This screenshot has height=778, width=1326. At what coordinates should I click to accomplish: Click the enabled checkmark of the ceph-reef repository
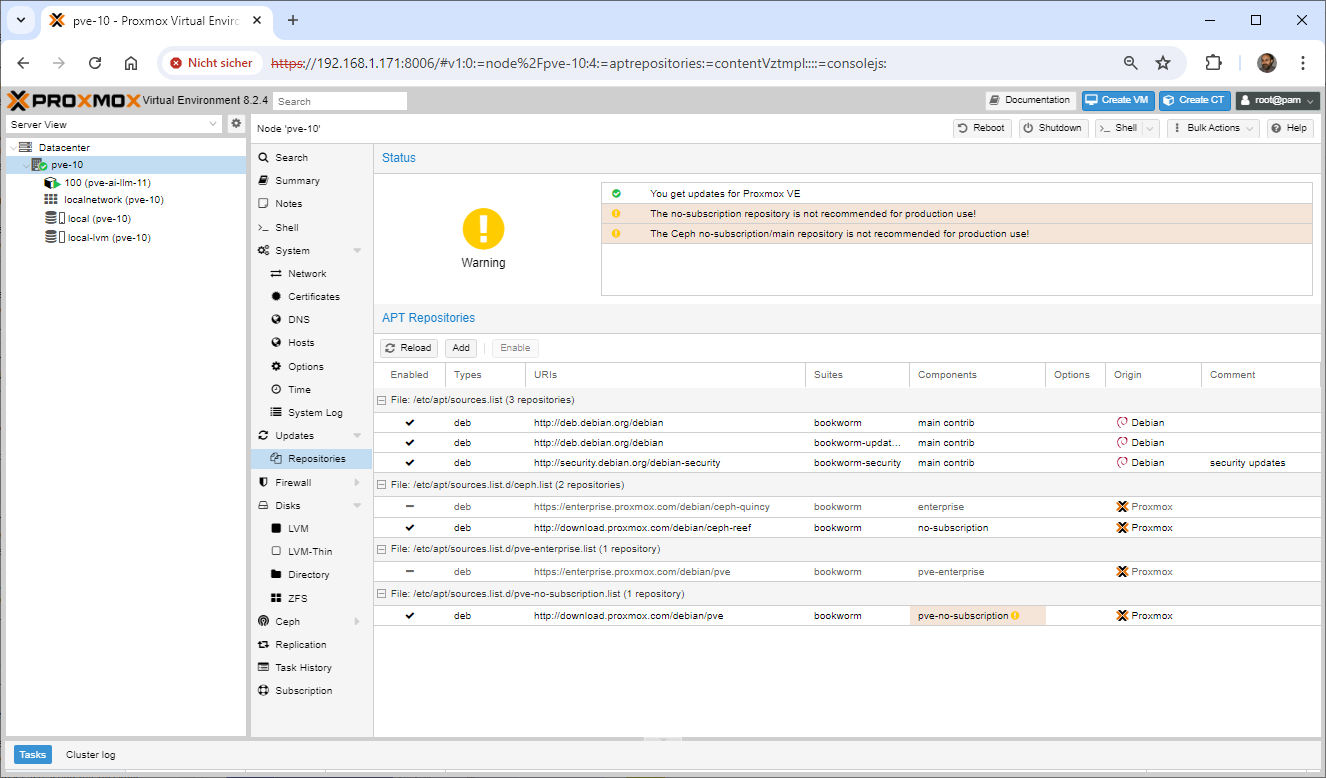(x=409, y=528)
